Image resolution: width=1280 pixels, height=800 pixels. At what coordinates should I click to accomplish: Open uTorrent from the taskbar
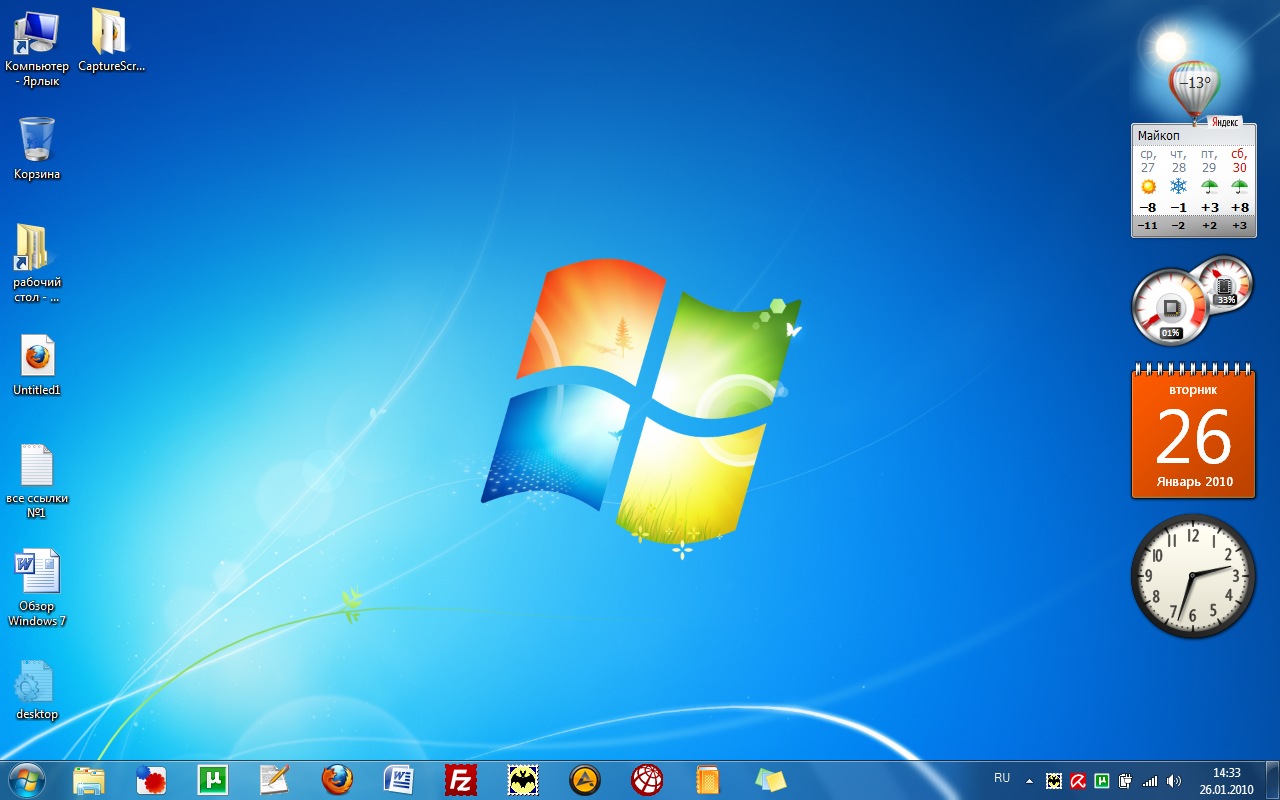tap(212, 780)
